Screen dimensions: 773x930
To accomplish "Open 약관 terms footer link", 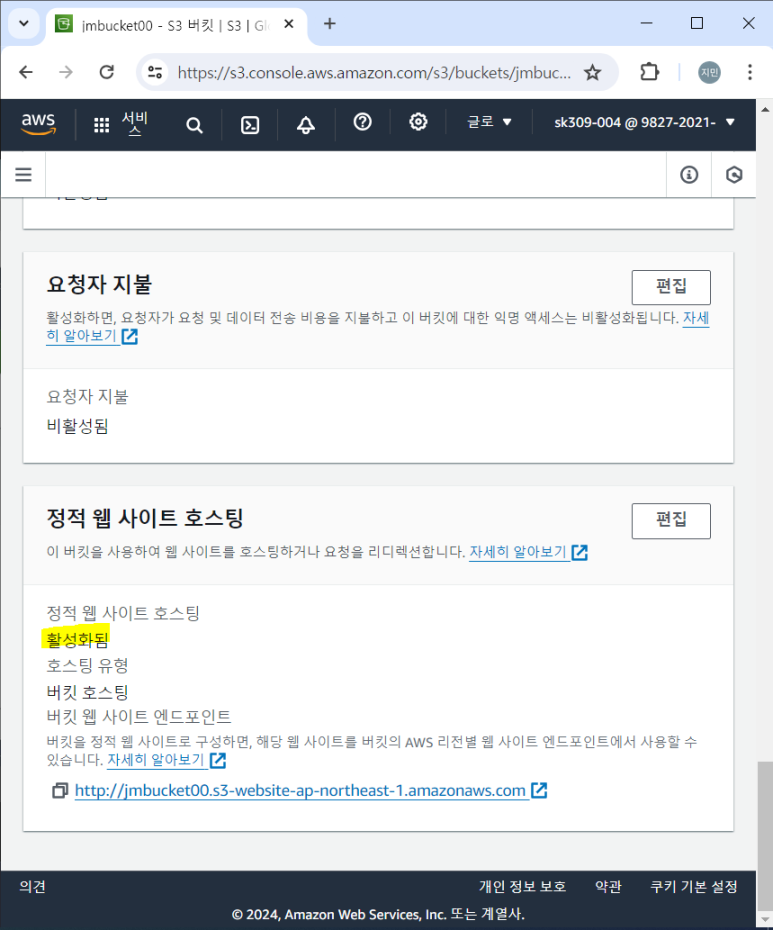I will pos(608,887).
